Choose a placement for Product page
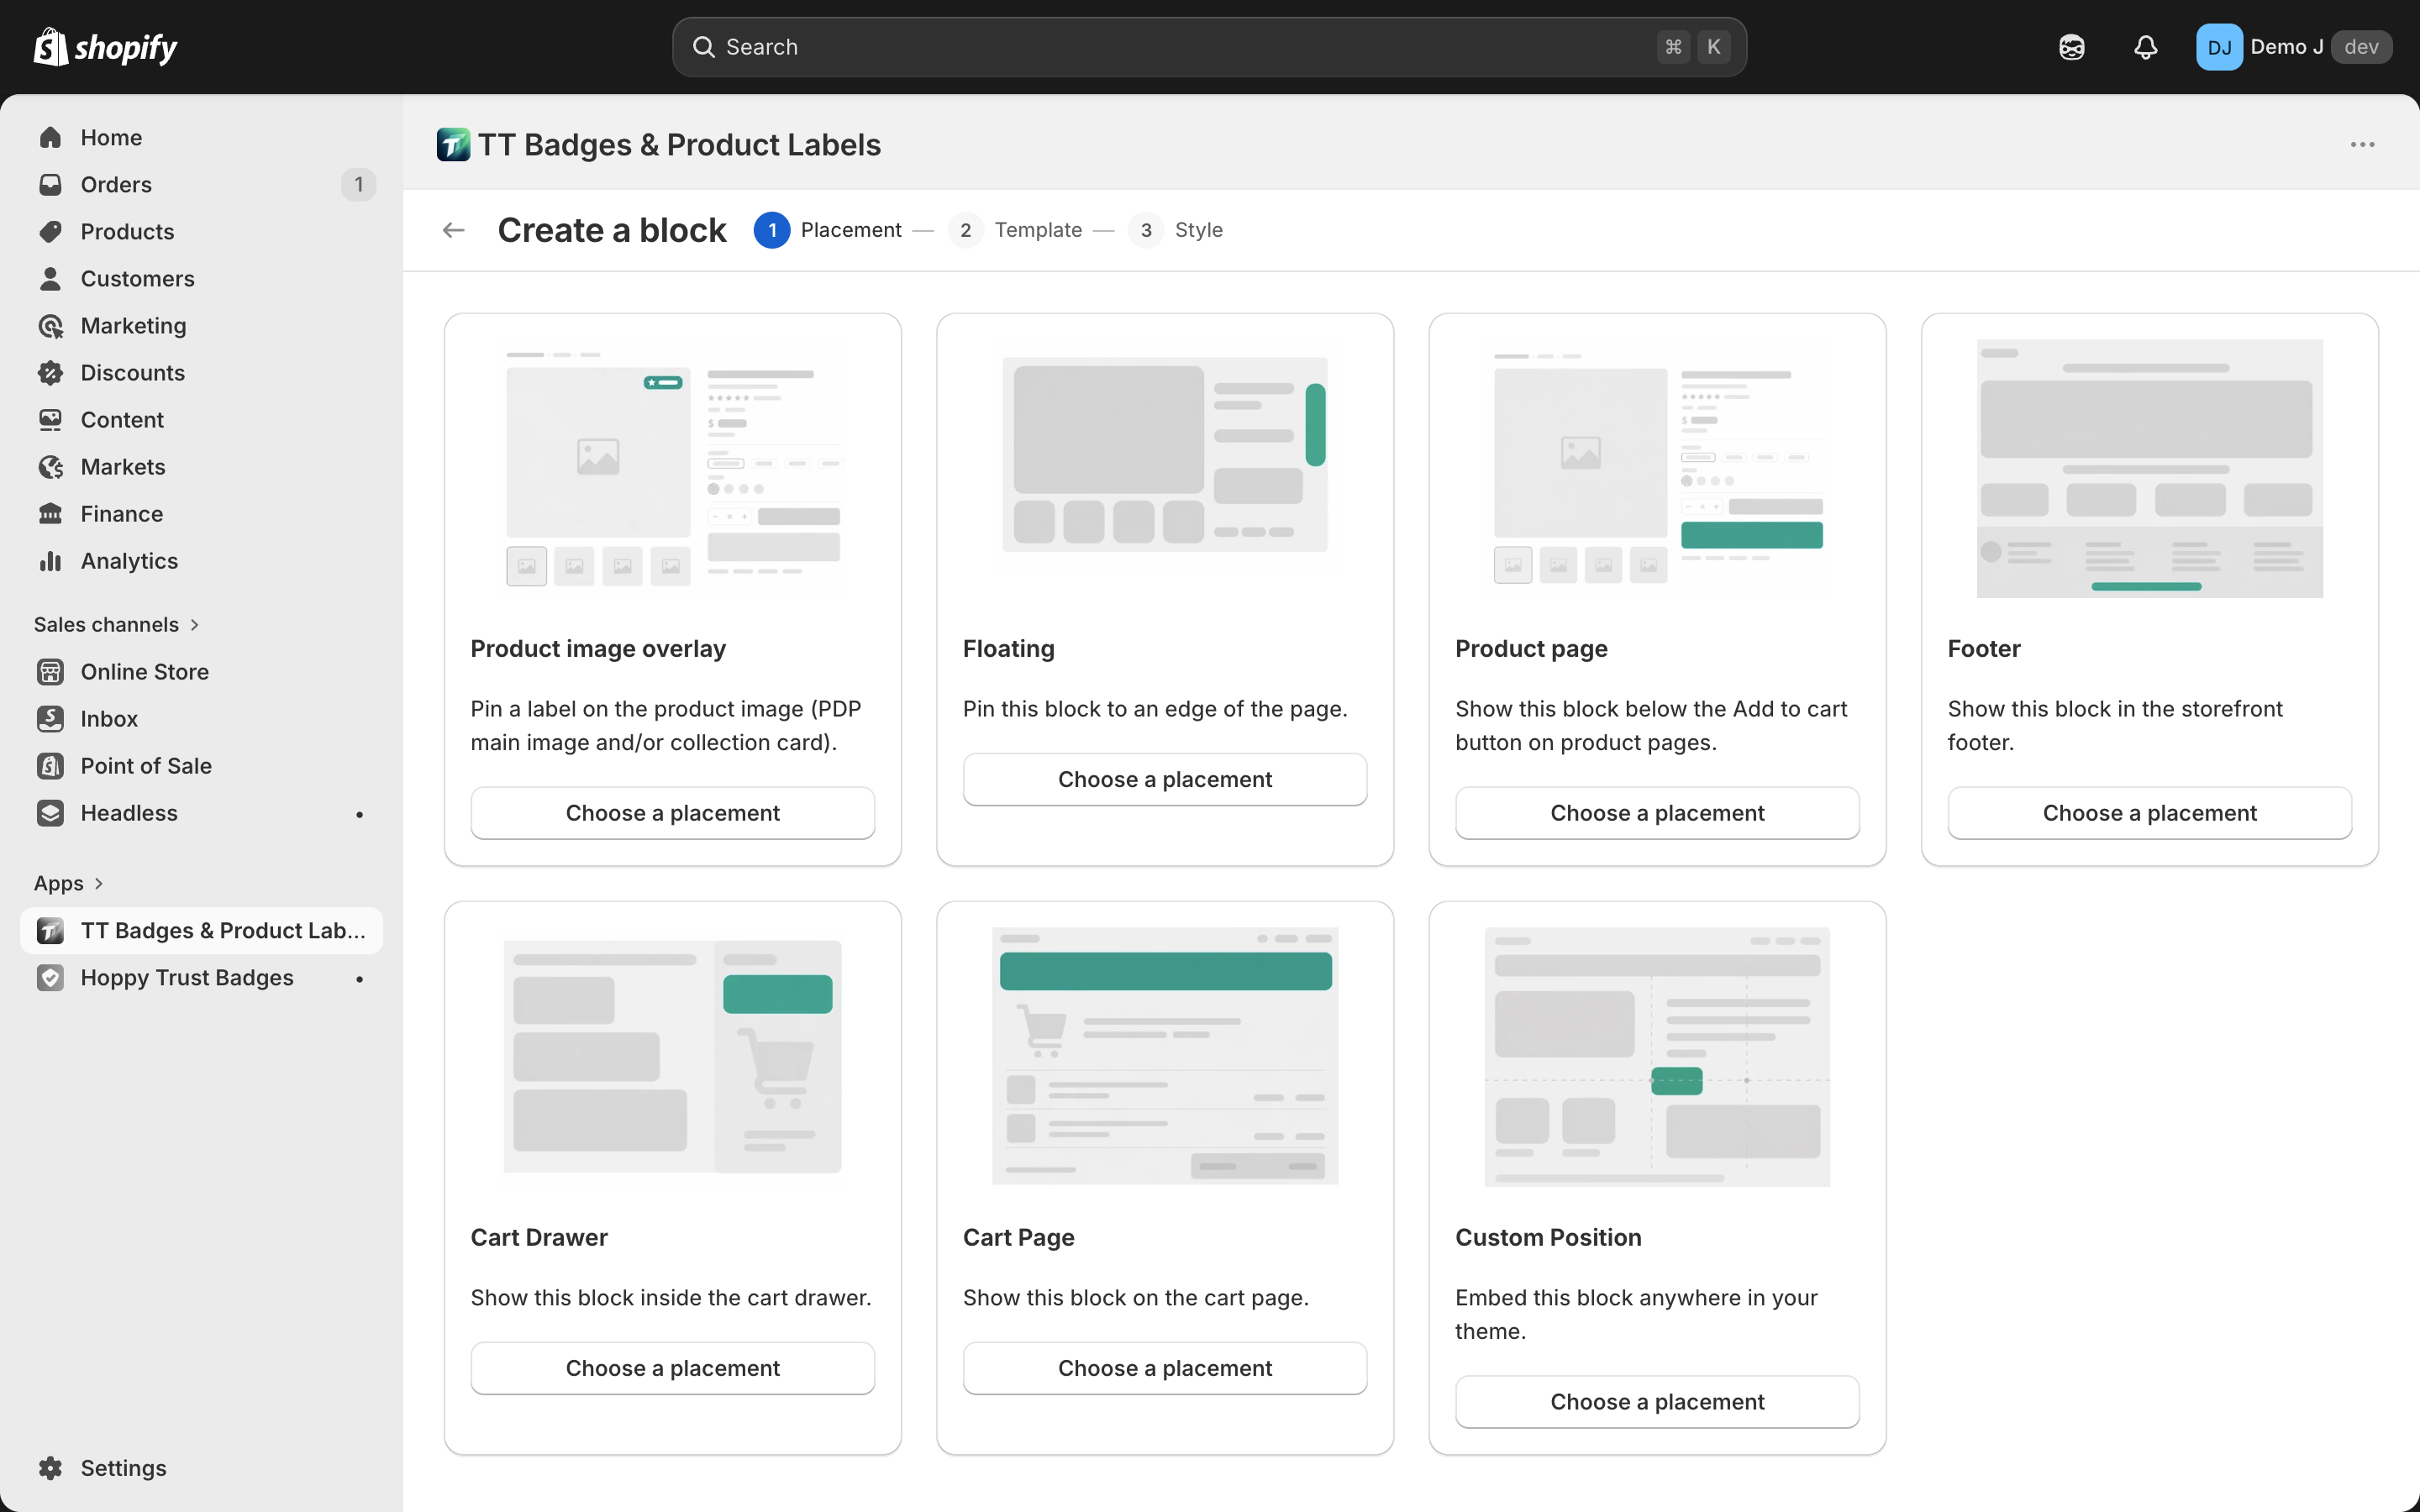Image resolution: width=2420 pixels, height=1512 pixels. [x=1657, y=813]
